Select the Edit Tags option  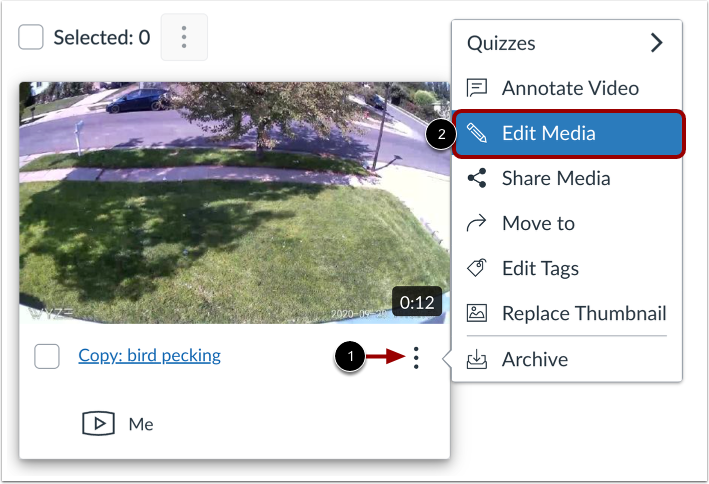[567, 268]
